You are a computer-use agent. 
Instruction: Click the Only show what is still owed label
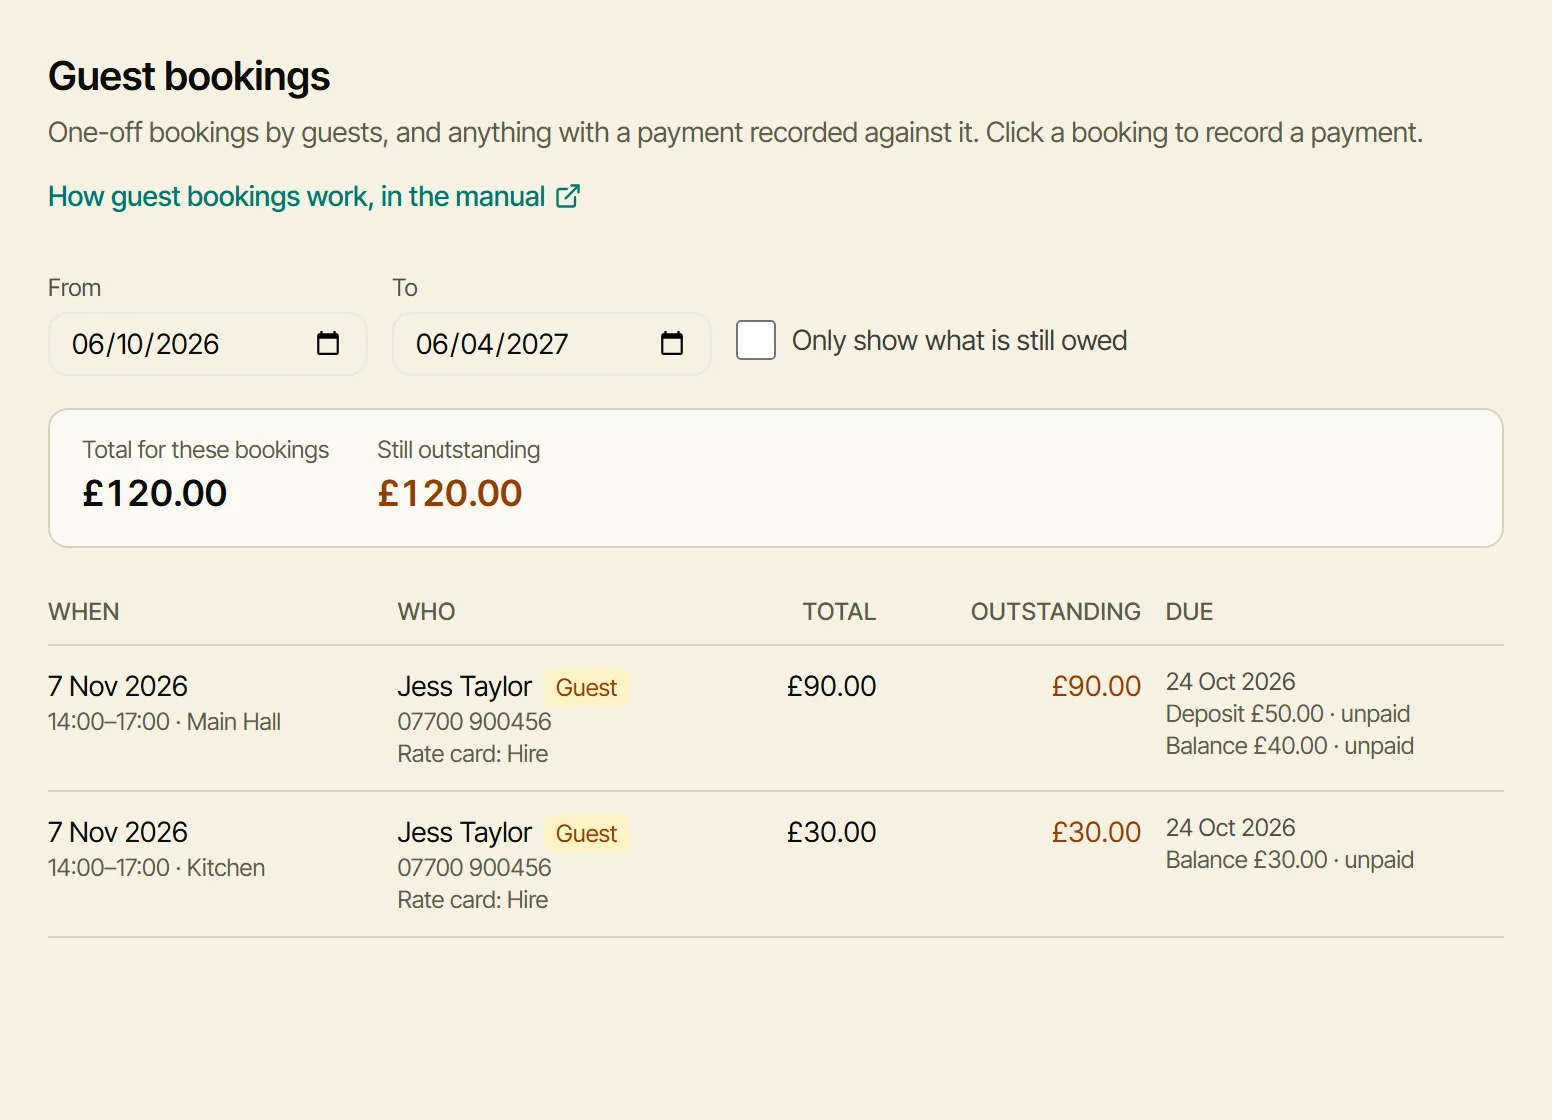(959, 340)
